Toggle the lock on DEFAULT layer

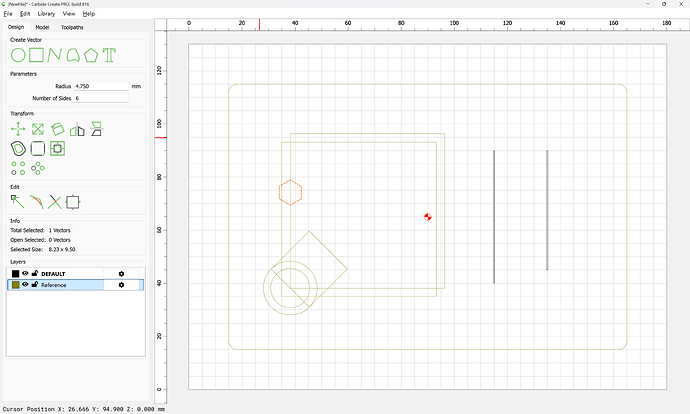[x=35, y=273]
